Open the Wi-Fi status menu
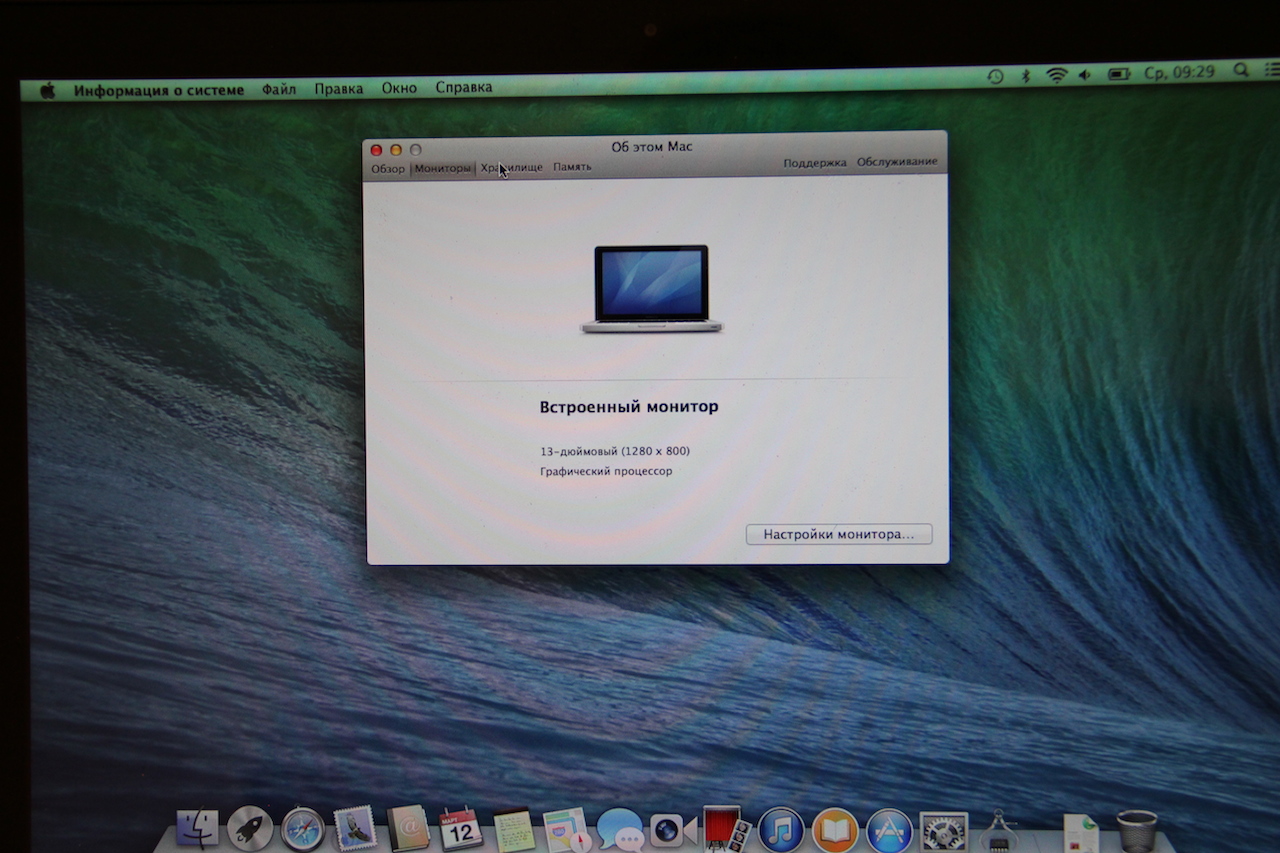 (x=1056, y=75)
